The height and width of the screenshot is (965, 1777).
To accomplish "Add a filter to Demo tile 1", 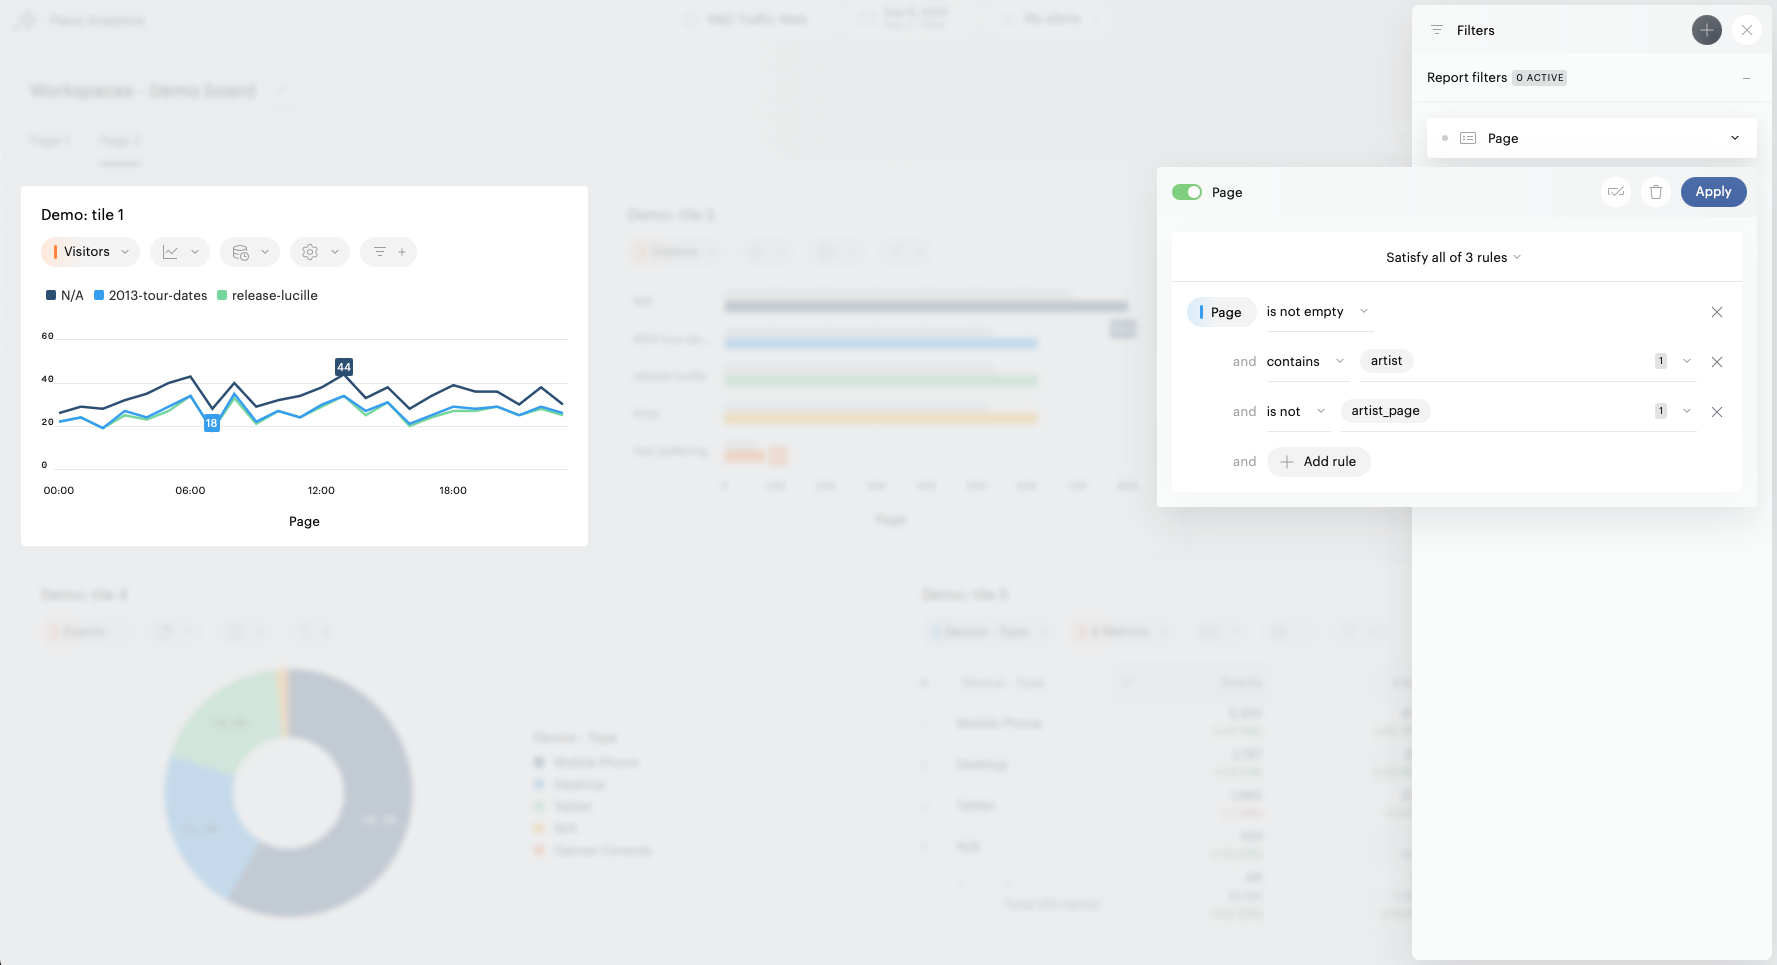I will point(389,252).
